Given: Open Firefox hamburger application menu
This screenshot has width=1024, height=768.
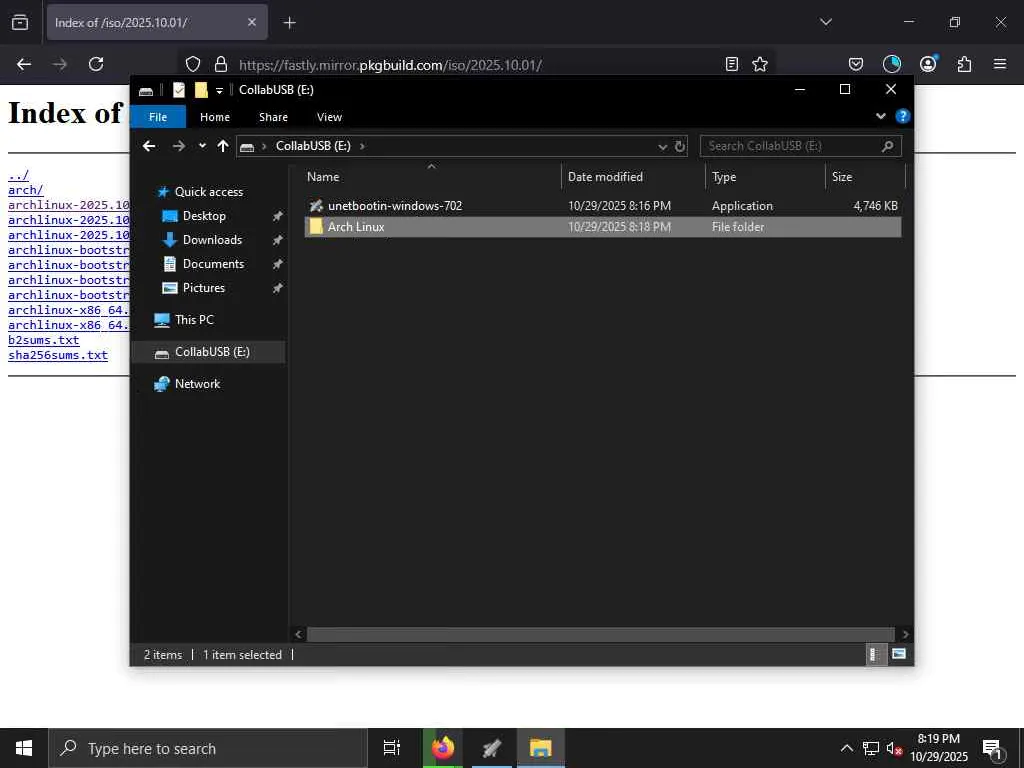Looking at the screenshot, I should 1000,64.
